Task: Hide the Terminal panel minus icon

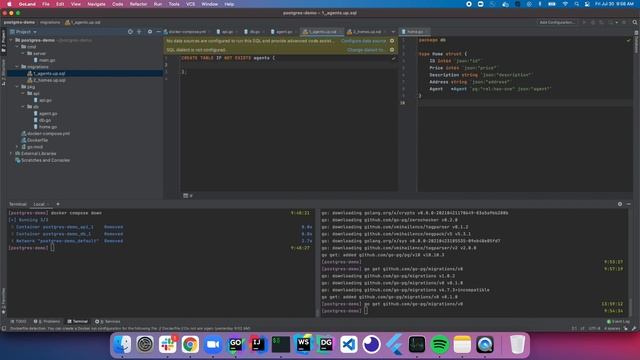Action: 629,204
